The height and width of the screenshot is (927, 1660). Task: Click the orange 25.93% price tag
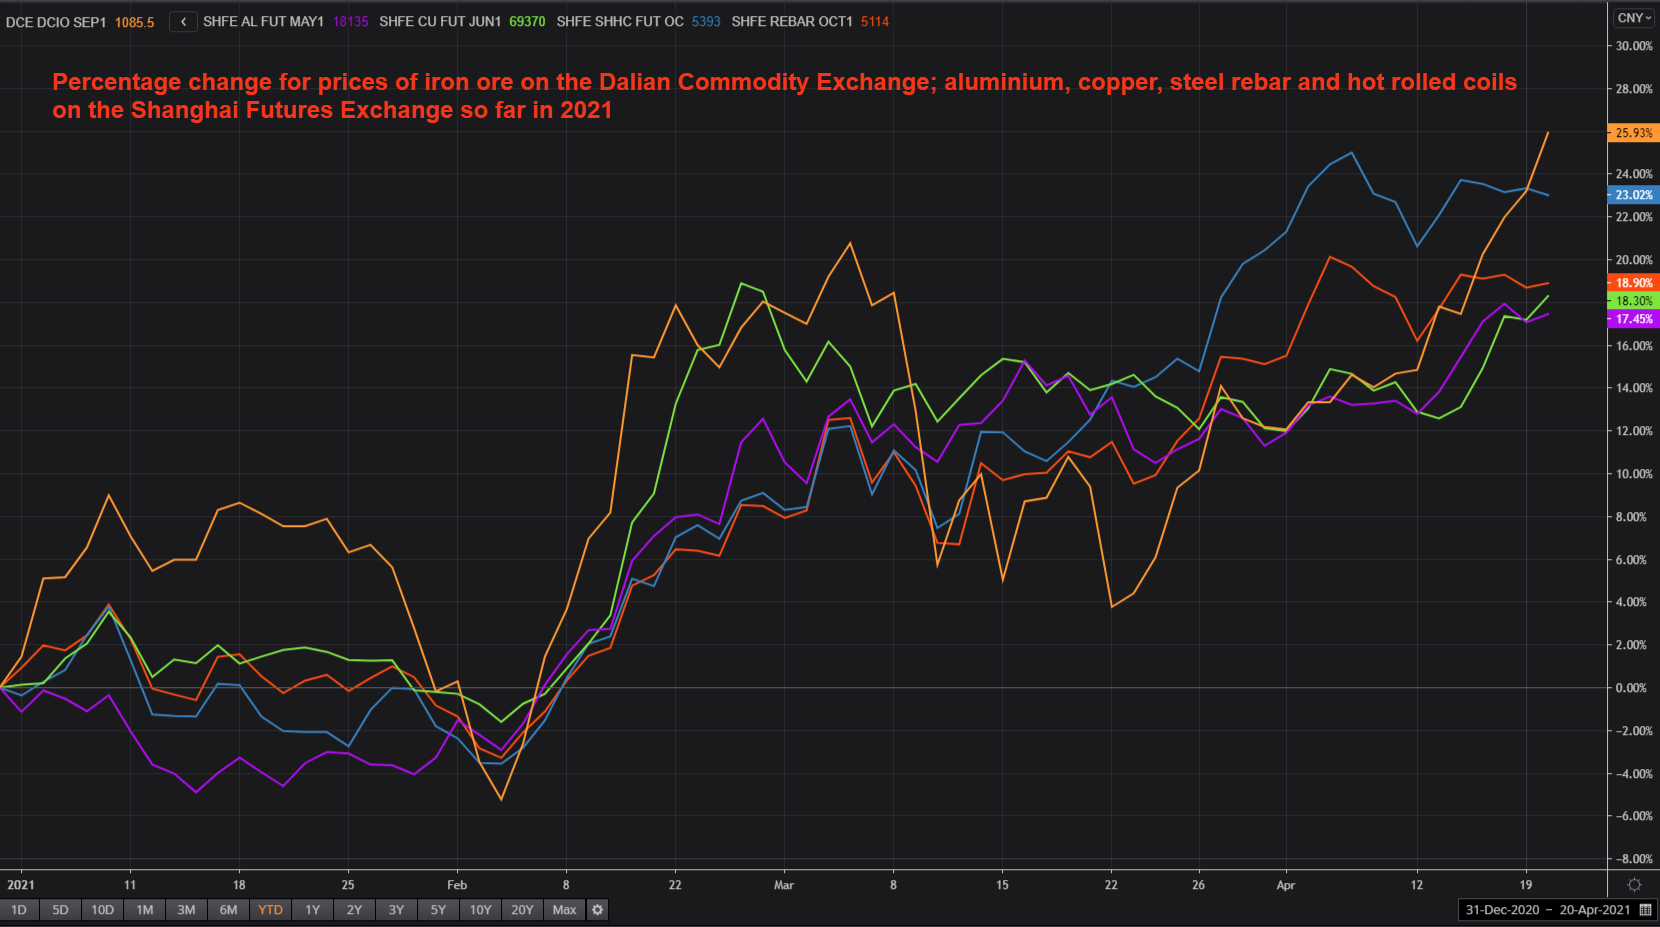coord(1633,133)
